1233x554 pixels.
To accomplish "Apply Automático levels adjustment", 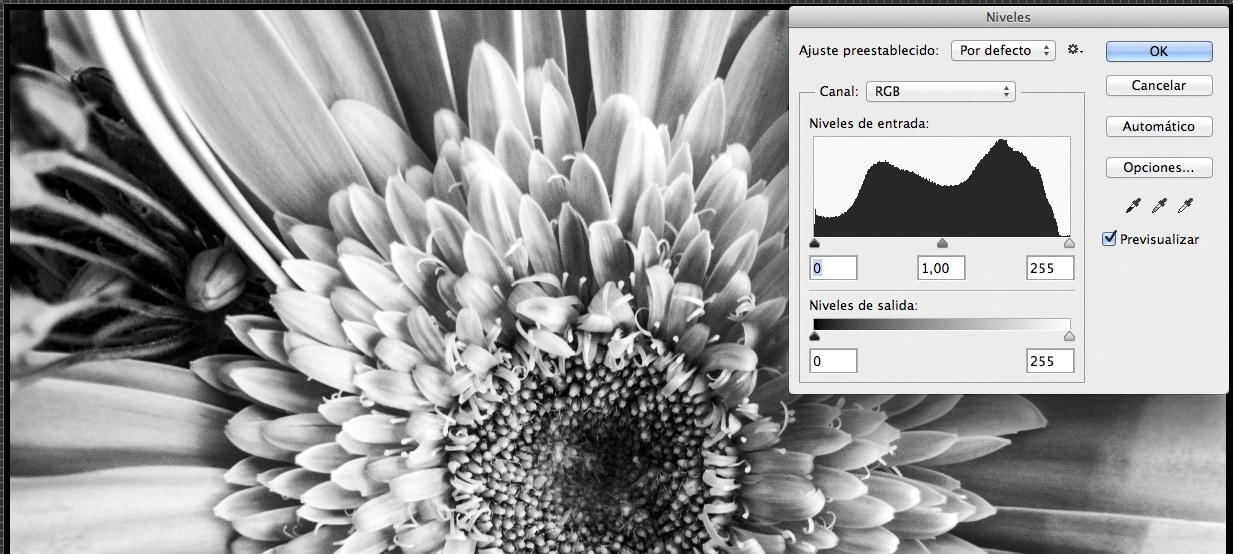I will click(x=1159, y=127).
